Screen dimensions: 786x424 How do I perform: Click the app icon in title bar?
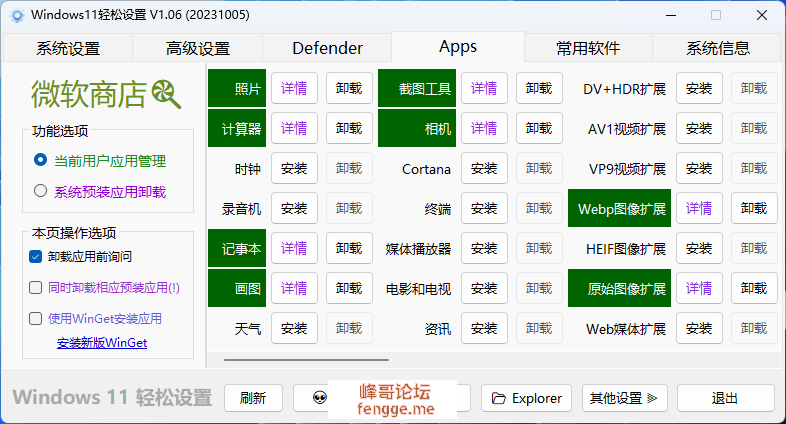(17, 16)
